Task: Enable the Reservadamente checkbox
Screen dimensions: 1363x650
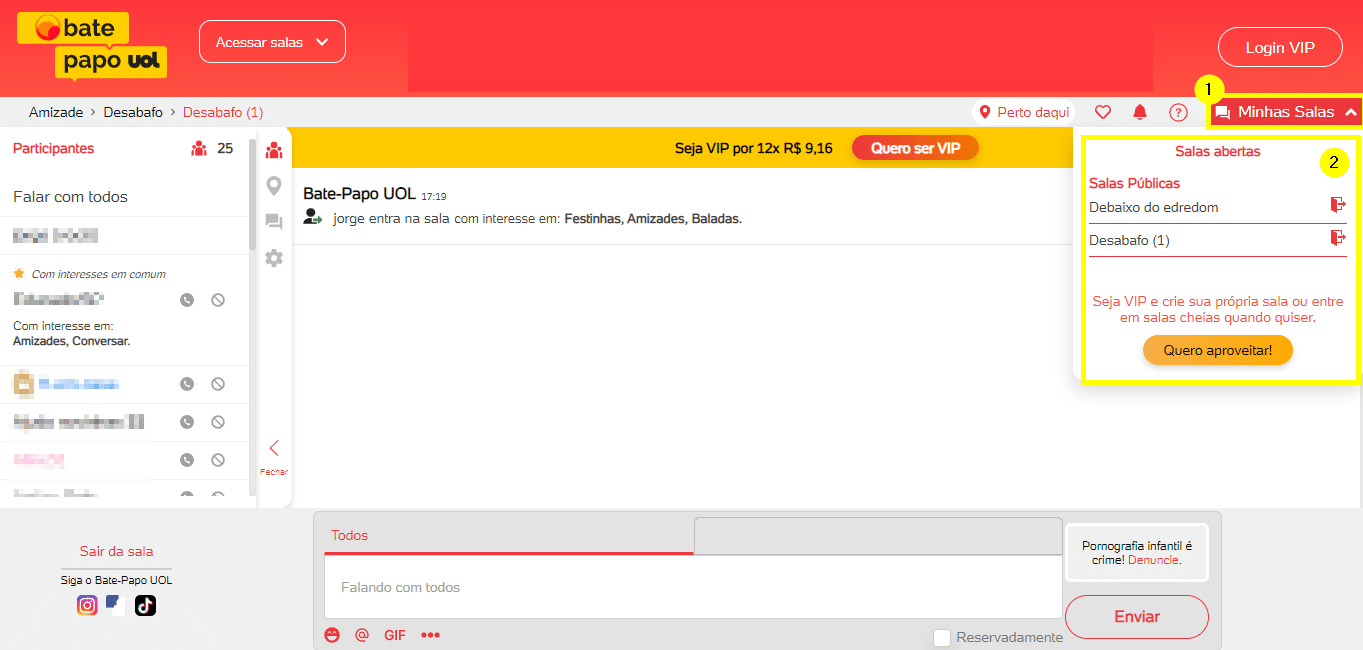Action: (x=941, y=638)
